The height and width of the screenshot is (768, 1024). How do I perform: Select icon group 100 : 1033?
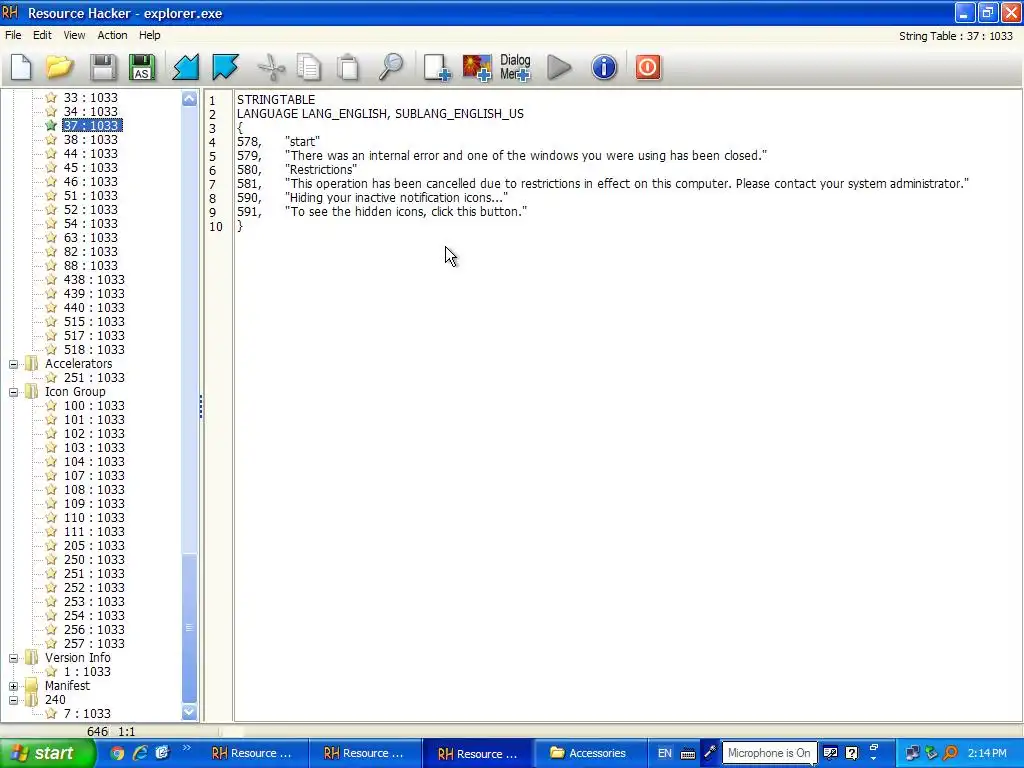(94, 406)
